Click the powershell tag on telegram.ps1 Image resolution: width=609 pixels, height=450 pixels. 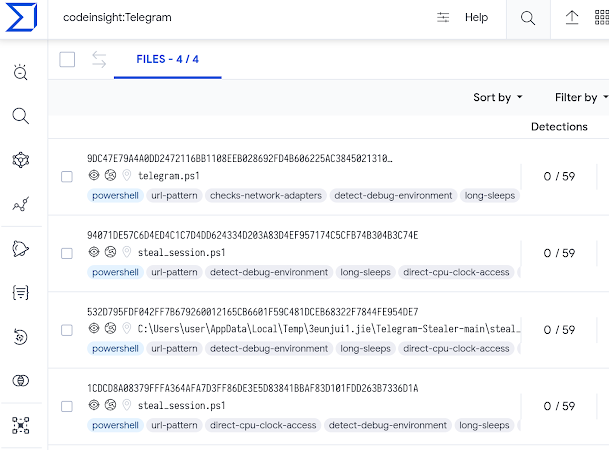point(114,196)
